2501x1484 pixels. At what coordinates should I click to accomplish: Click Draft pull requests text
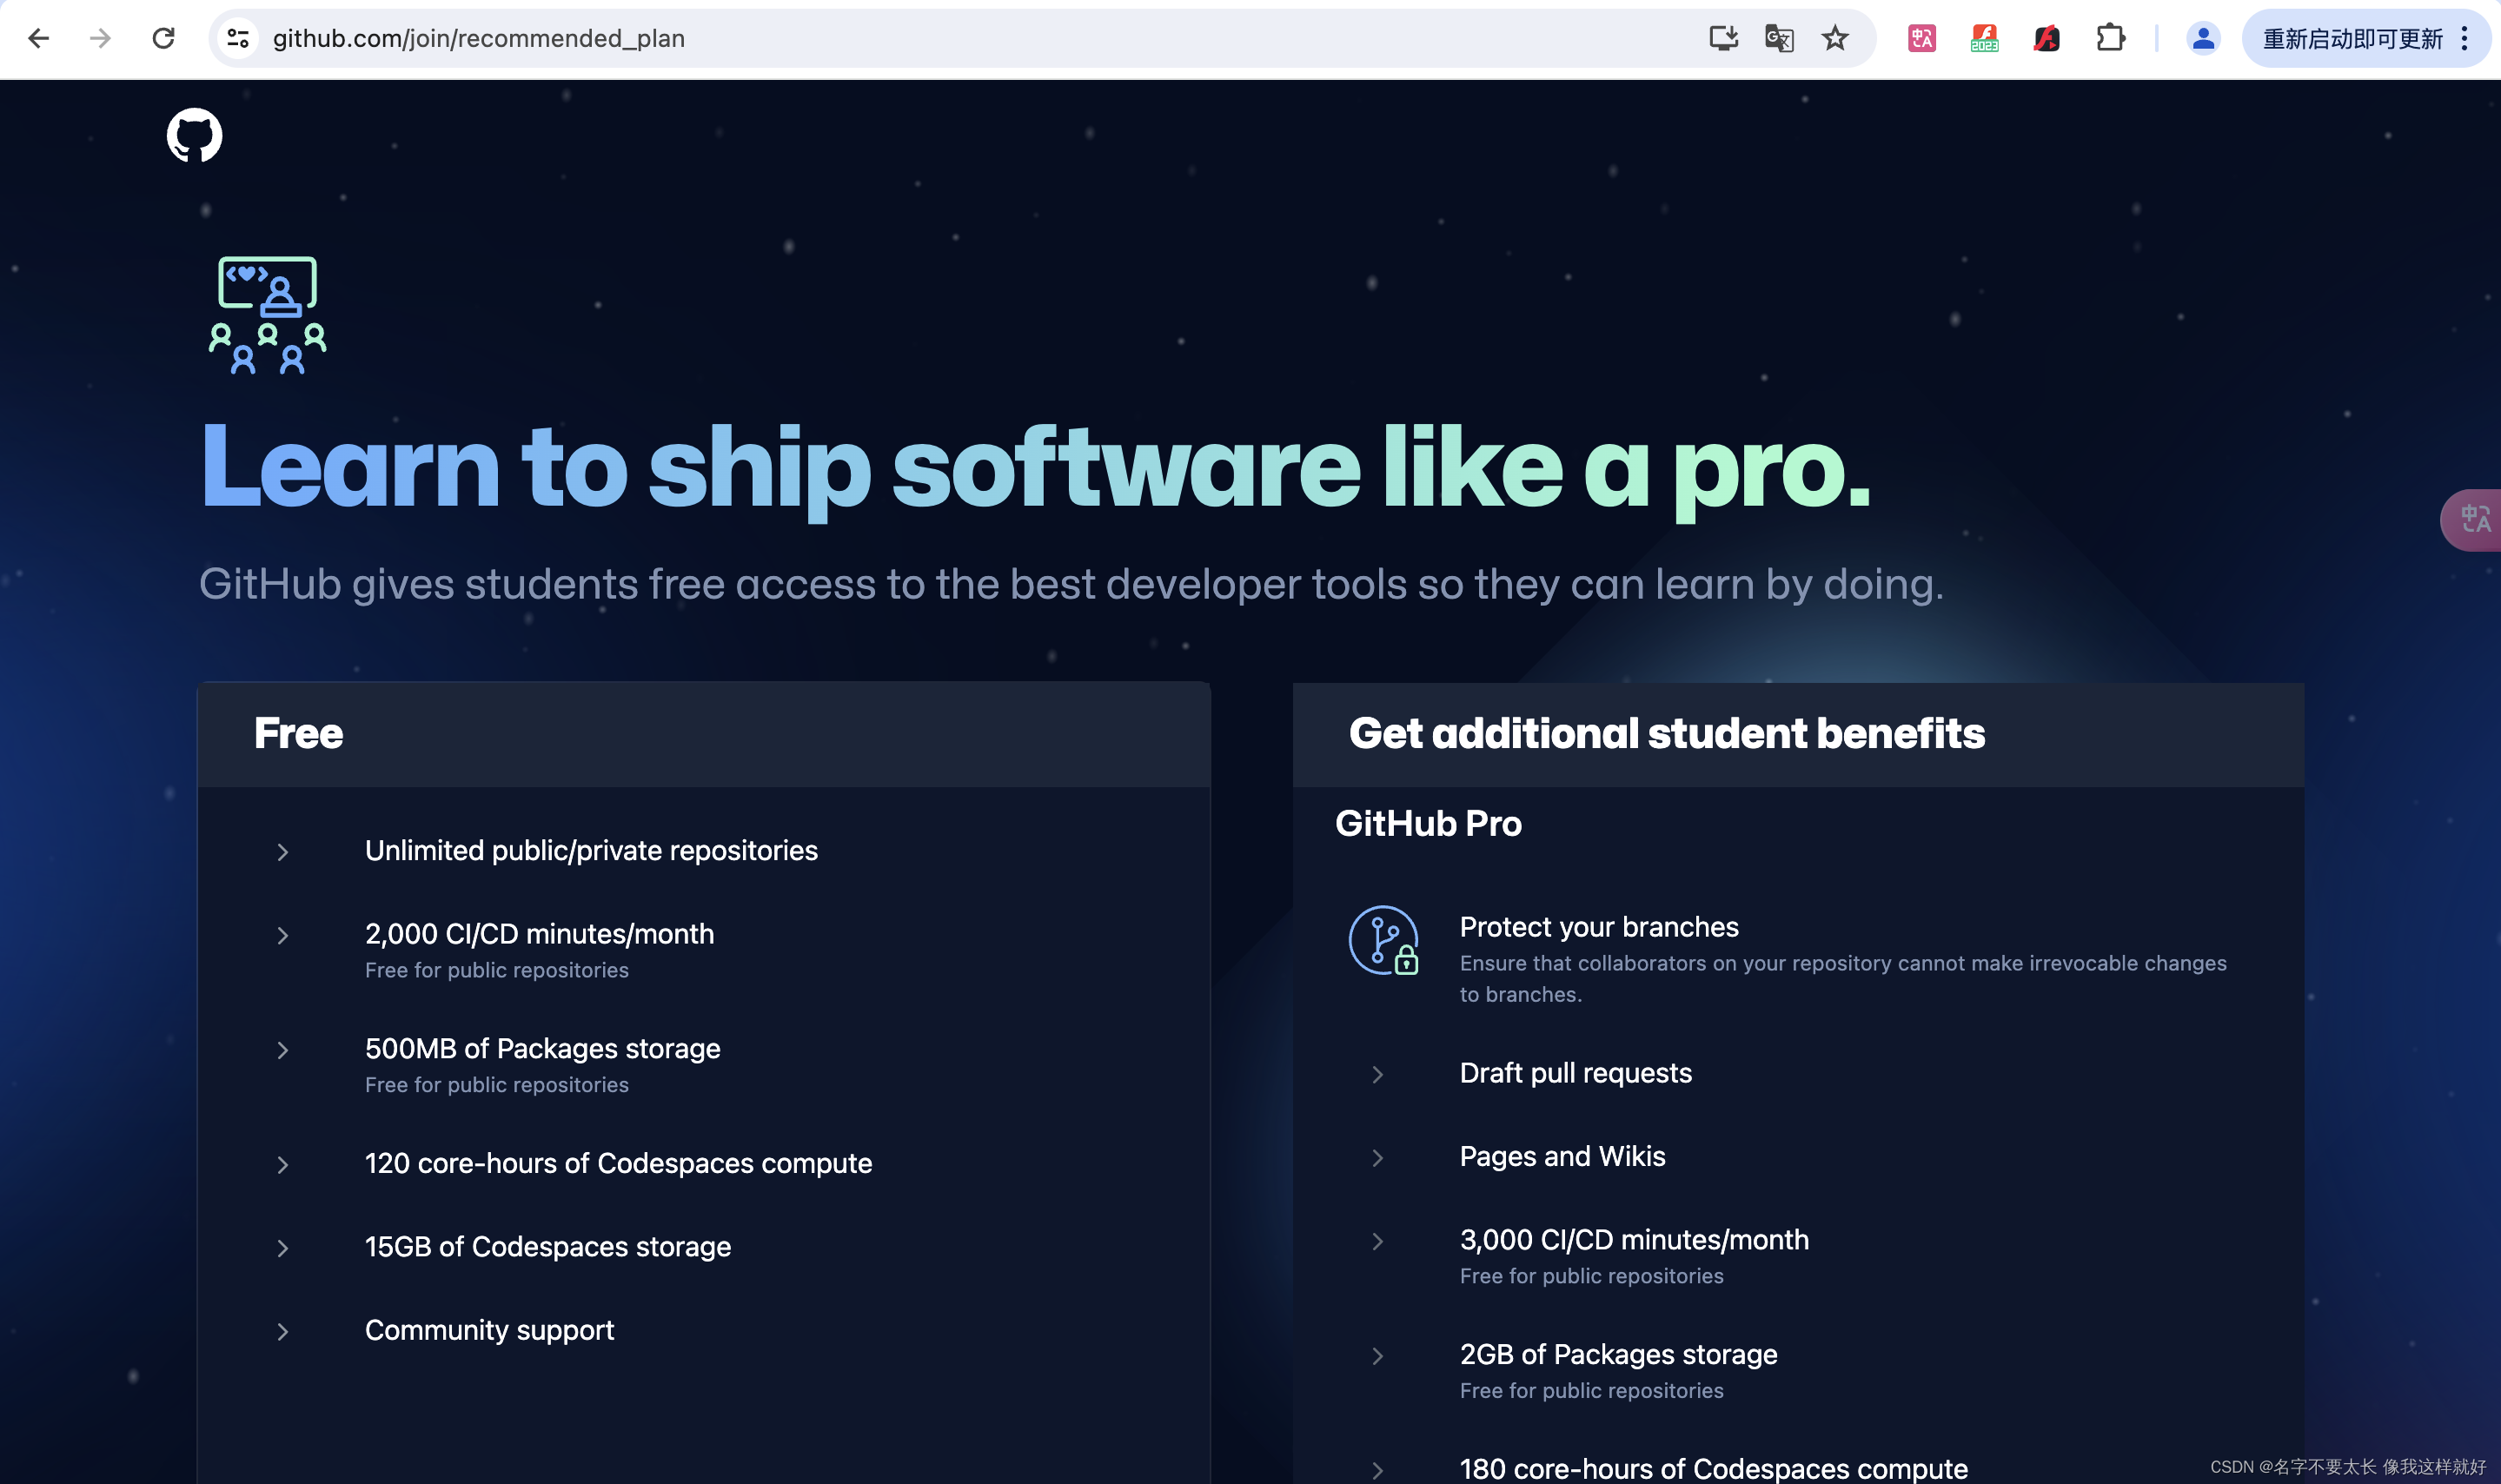1576,1073
